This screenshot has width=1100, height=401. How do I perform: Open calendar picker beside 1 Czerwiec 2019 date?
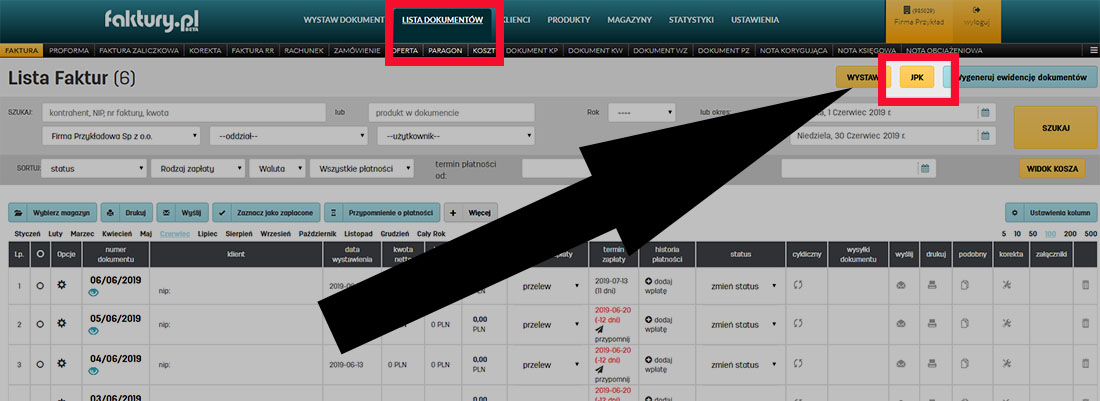984,112
